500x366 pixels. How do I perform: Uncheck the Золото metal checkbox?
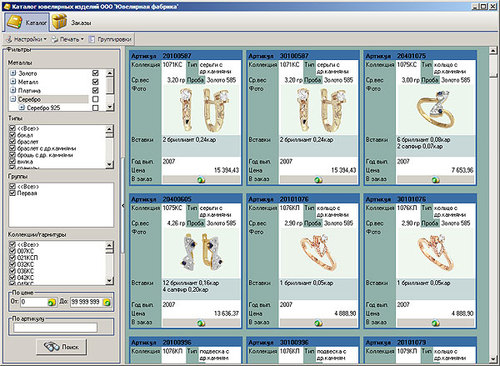(95, 73)
